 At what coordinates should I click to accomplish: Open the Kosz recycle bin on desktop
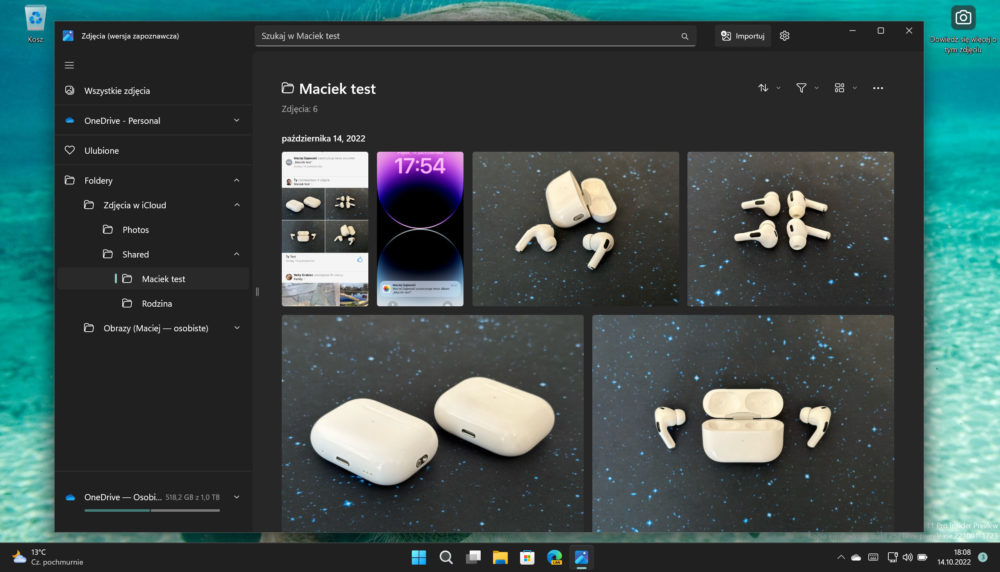click(x=35, y=24)
